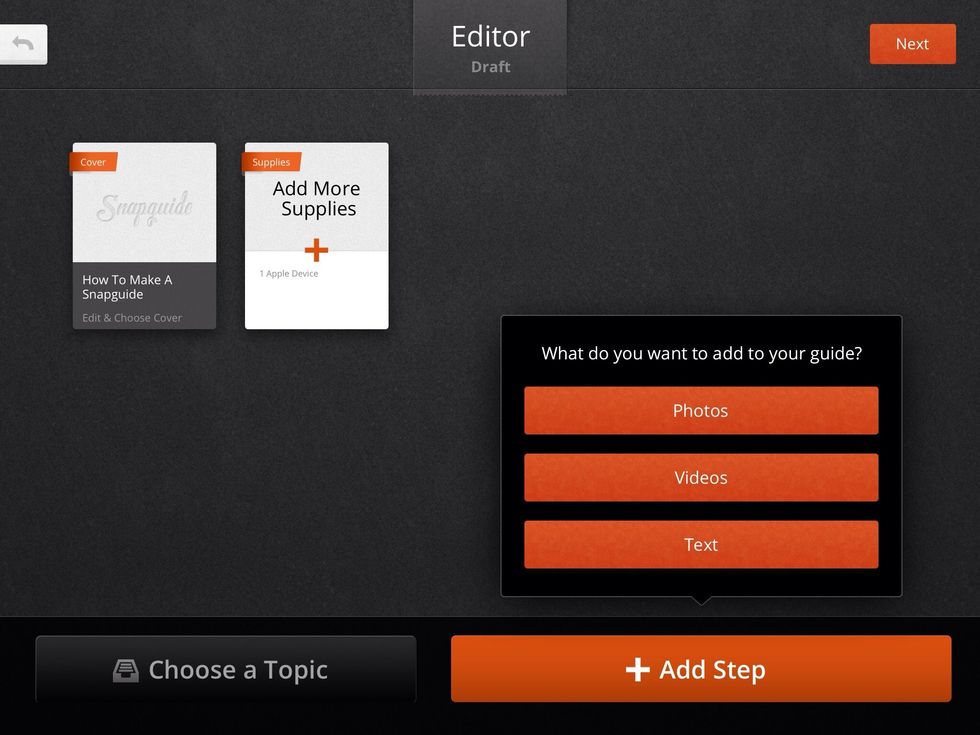This screenshot has width=980, height=735.
Task: Click the How To Make A Snapguide title
Action: 127,287
